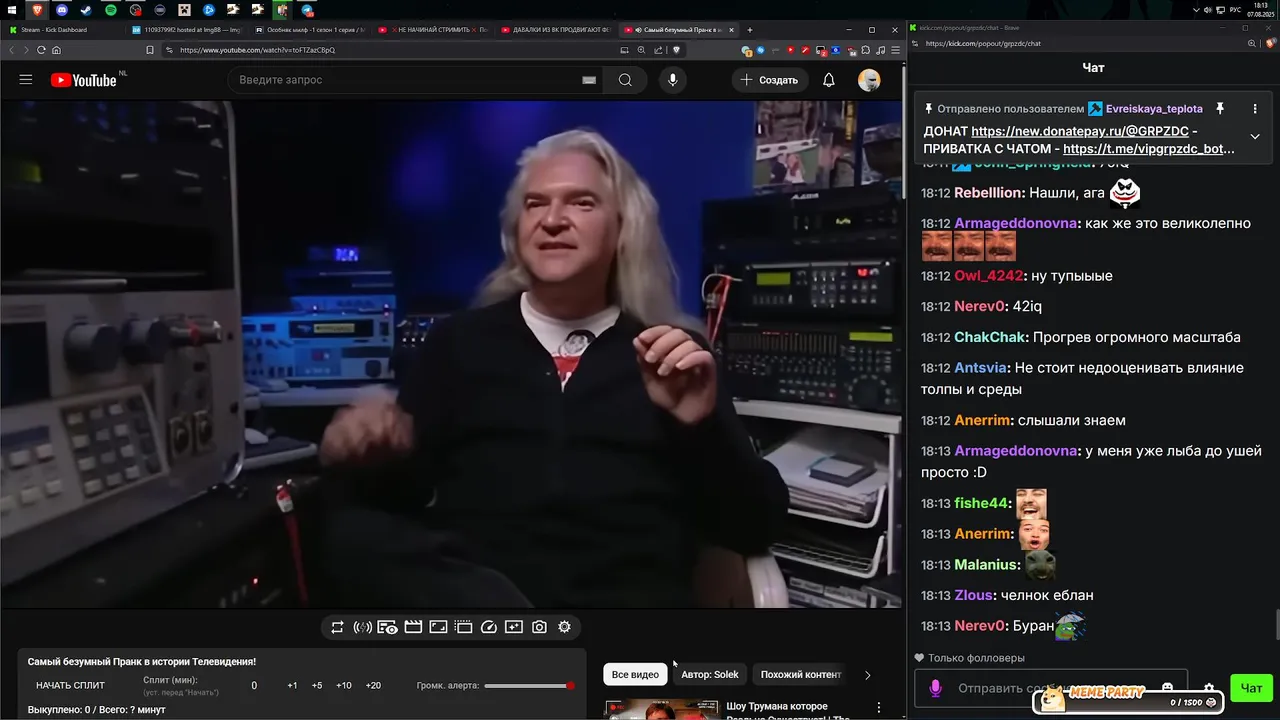
Task: Take screenshot with camera icon
Action: 539,627
